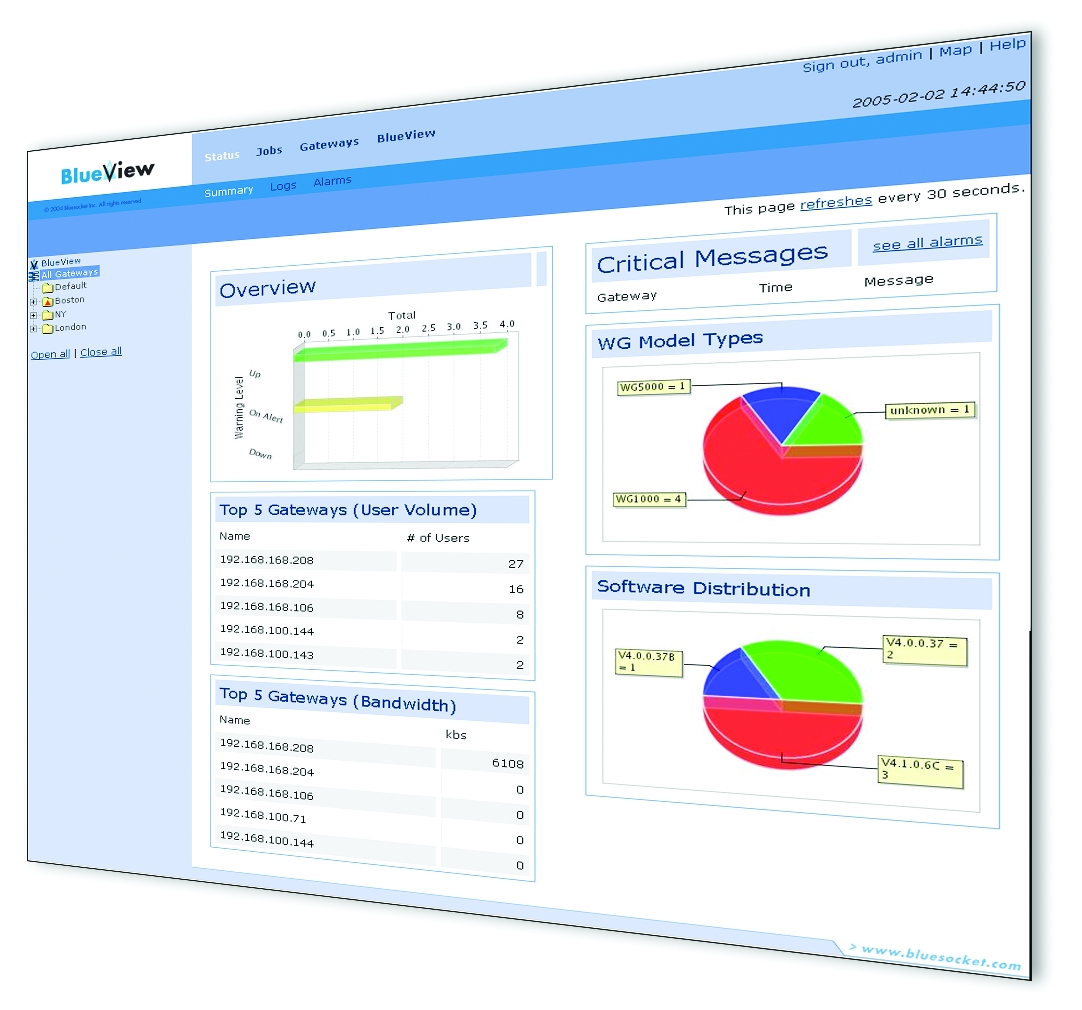Click the BlueView logo in the header

[108, 172]
